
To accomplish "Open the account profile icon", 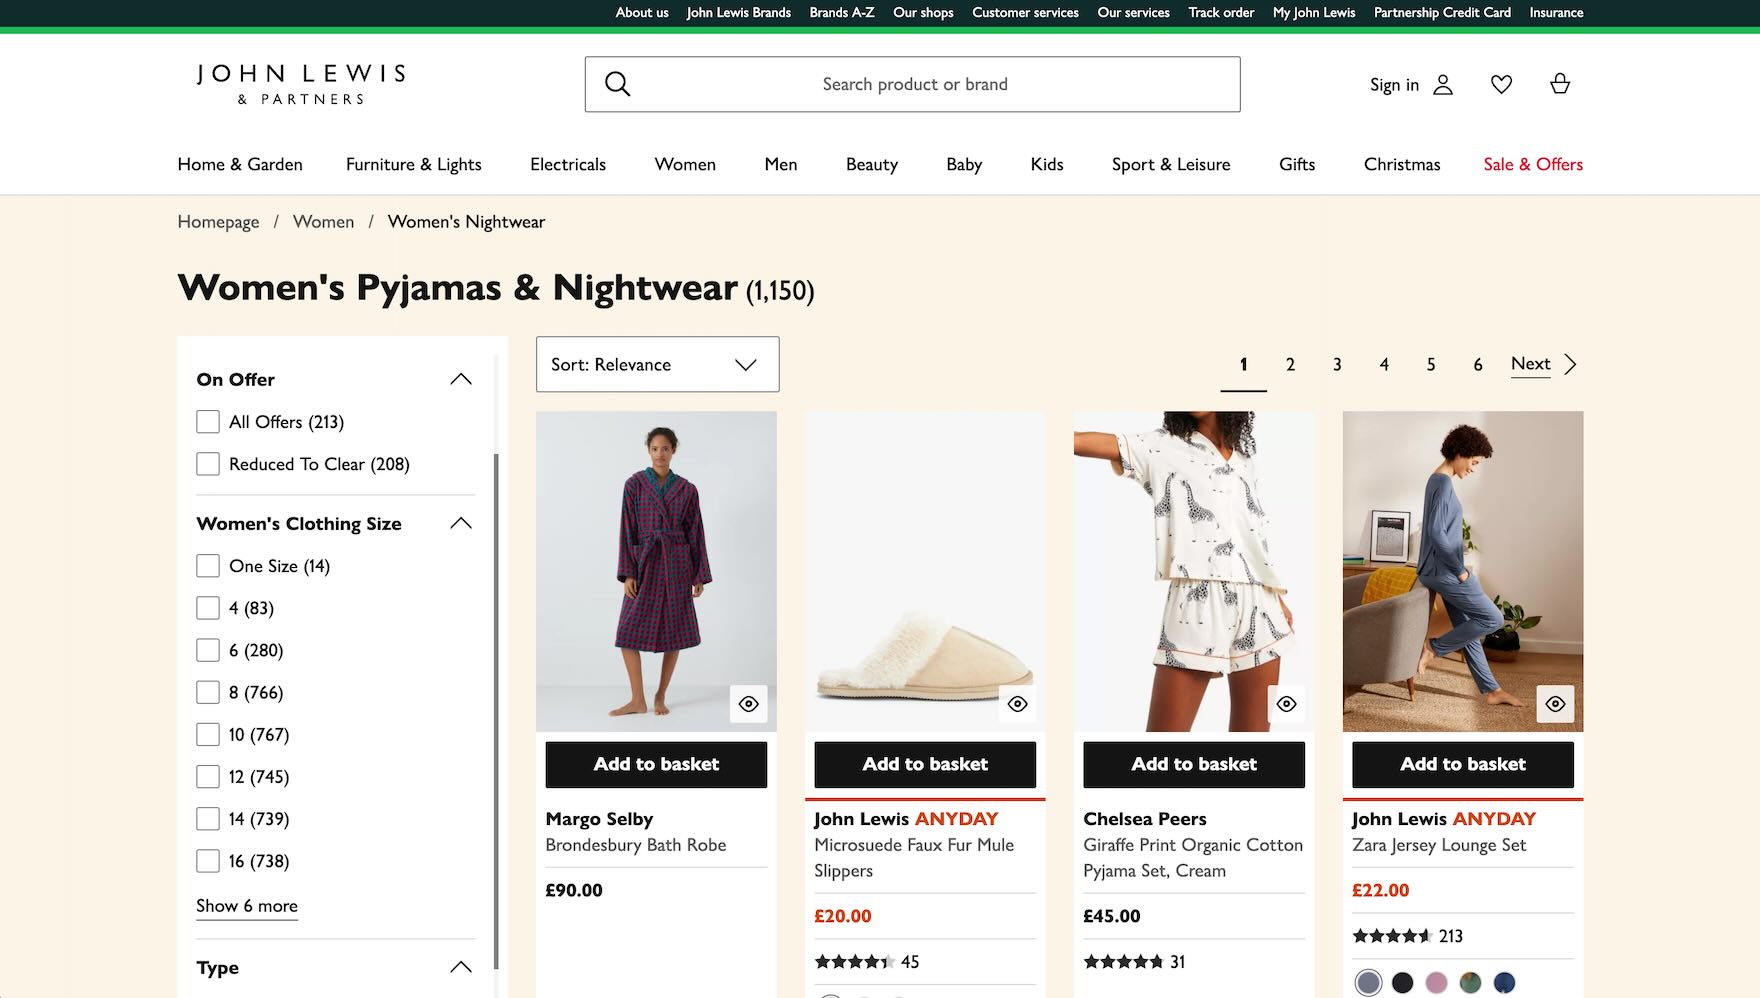I will point(1442,84).
